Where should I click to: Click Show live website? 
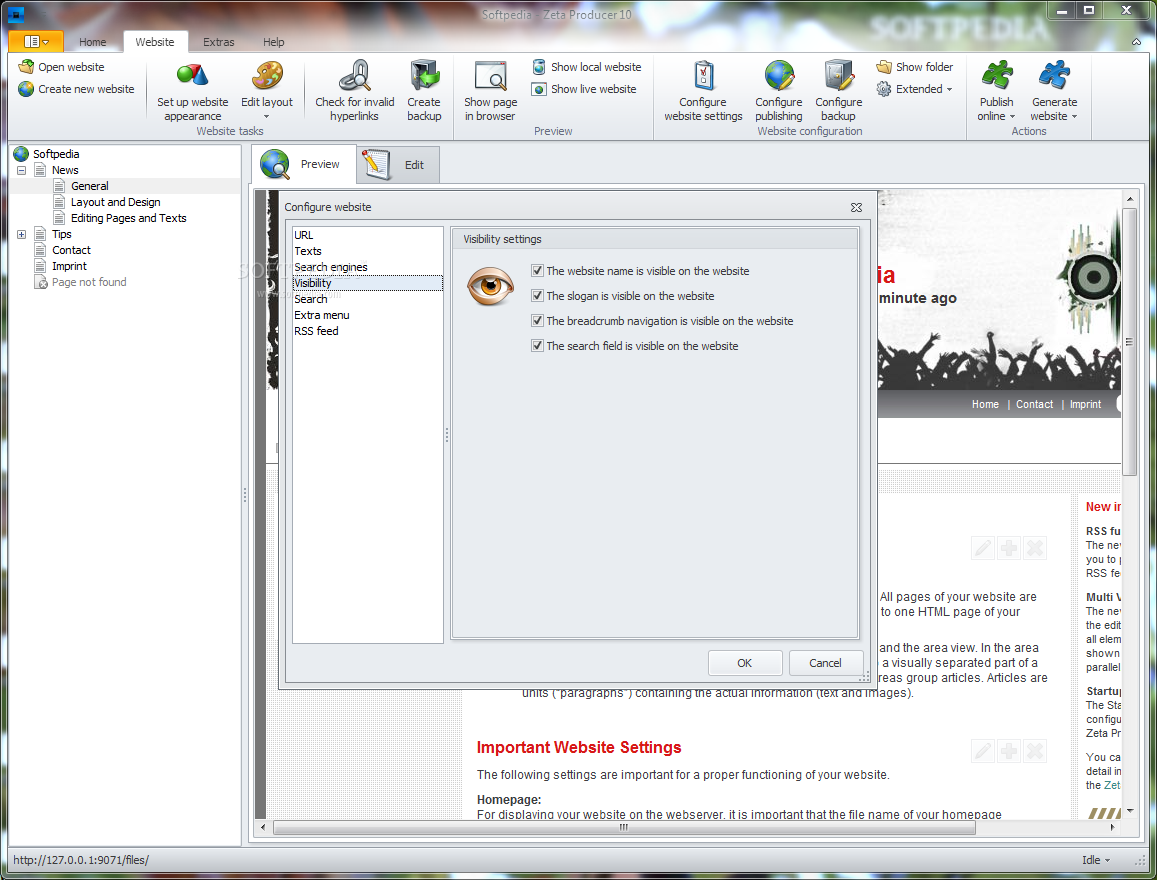pos(584,89)
